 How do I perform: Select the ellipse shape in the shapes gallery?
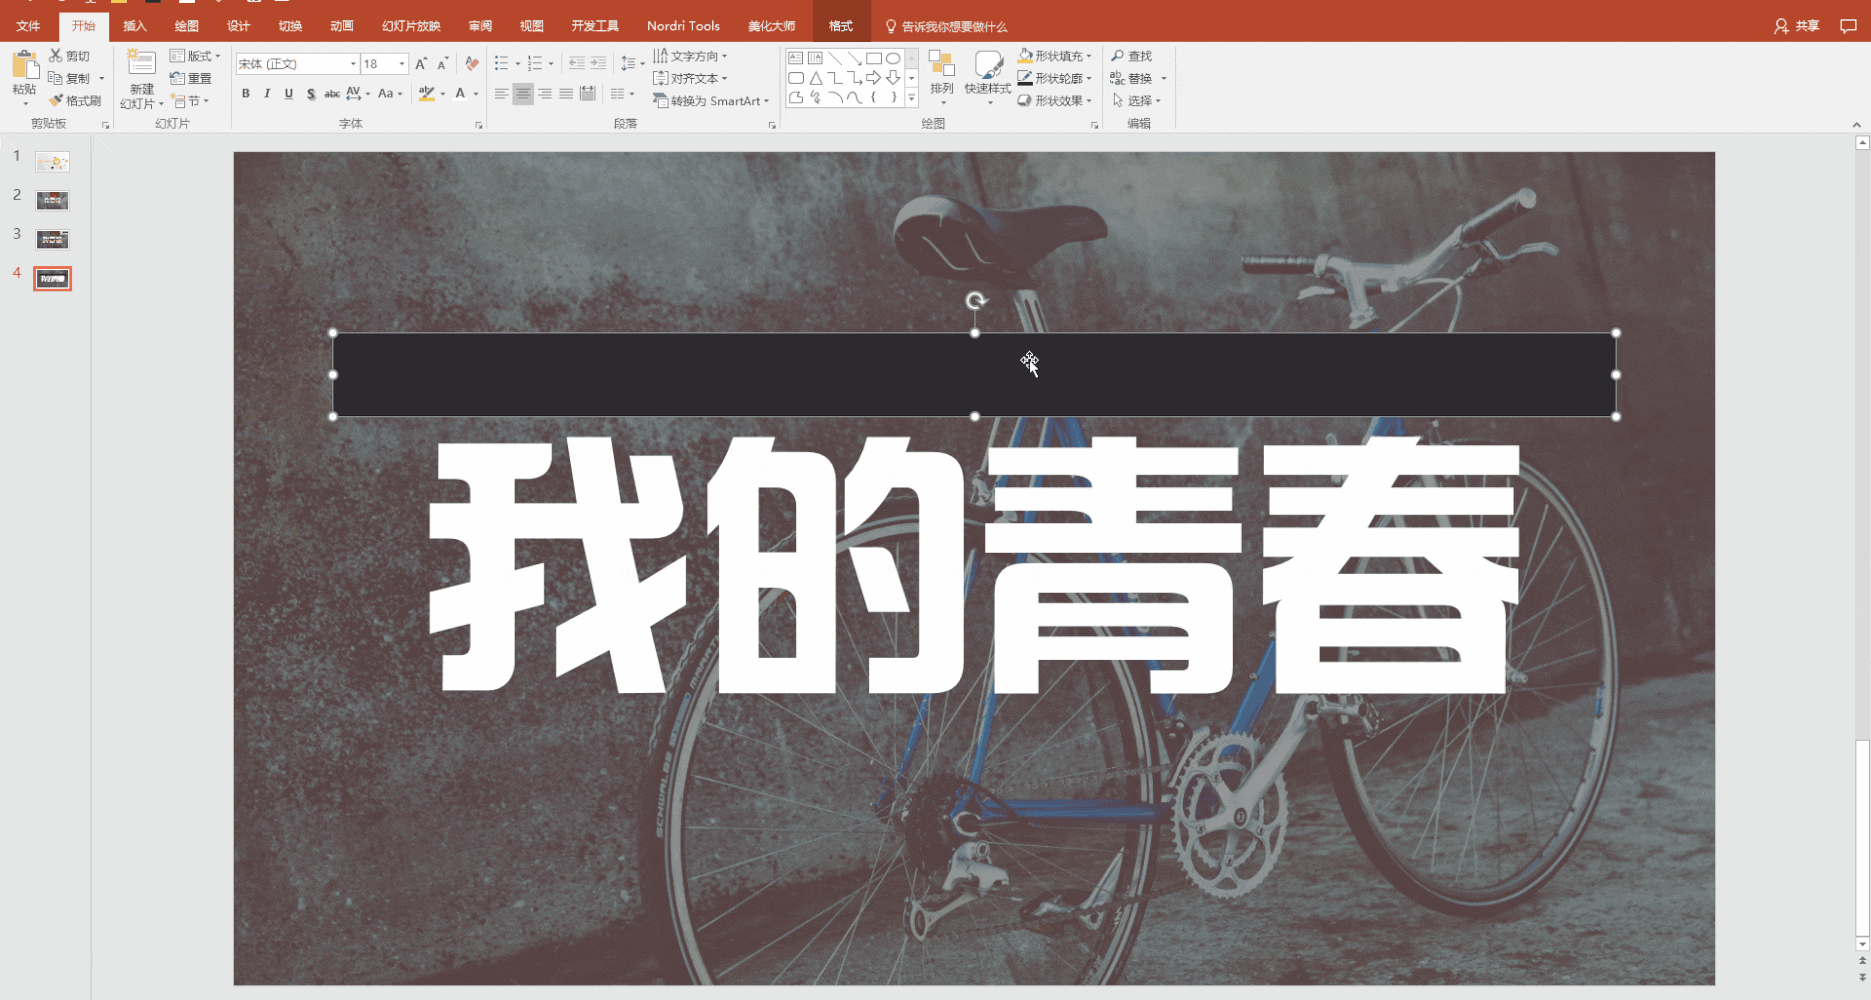(893, 59)
